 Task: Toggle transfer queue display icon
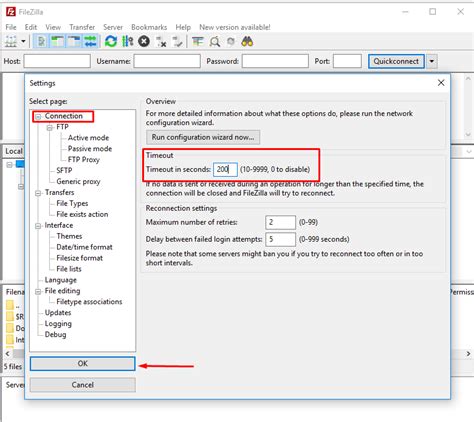[90, 42]
